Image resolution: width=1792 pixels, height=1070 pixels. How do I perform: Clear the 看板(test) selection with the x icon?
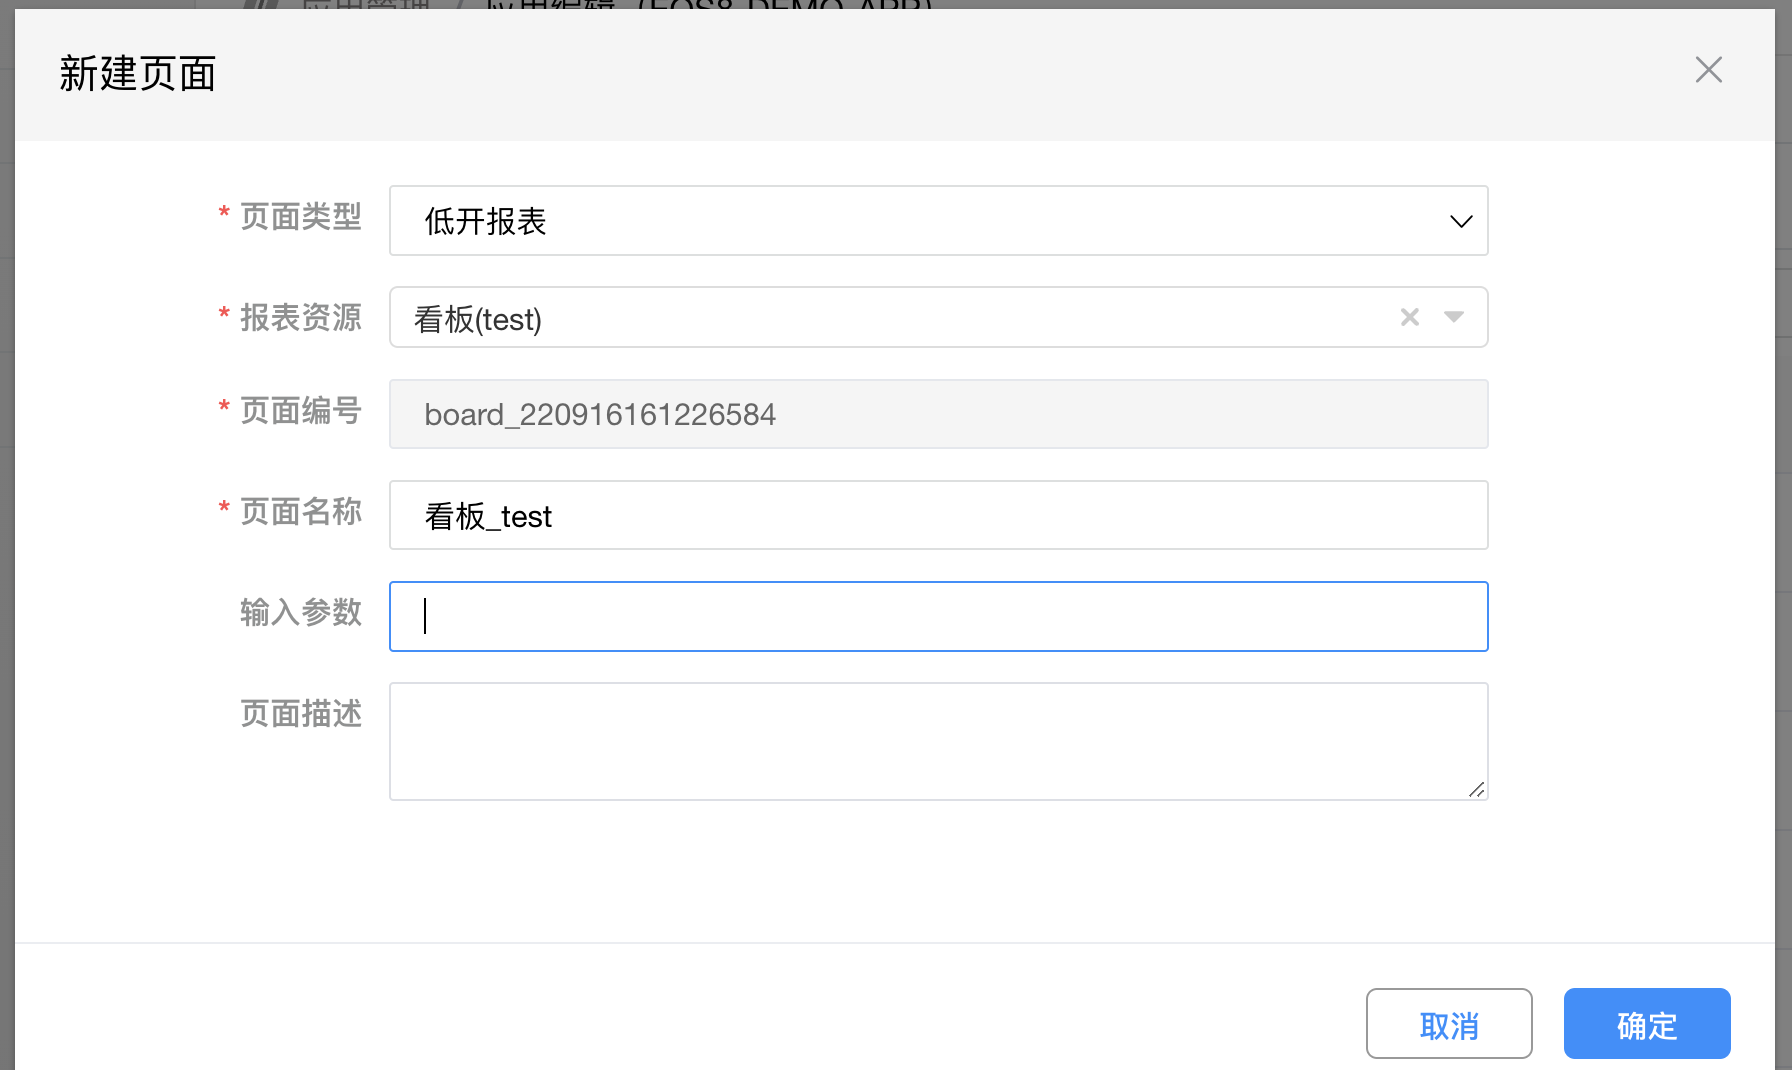pyautogui.click(x=1410, y=317)
